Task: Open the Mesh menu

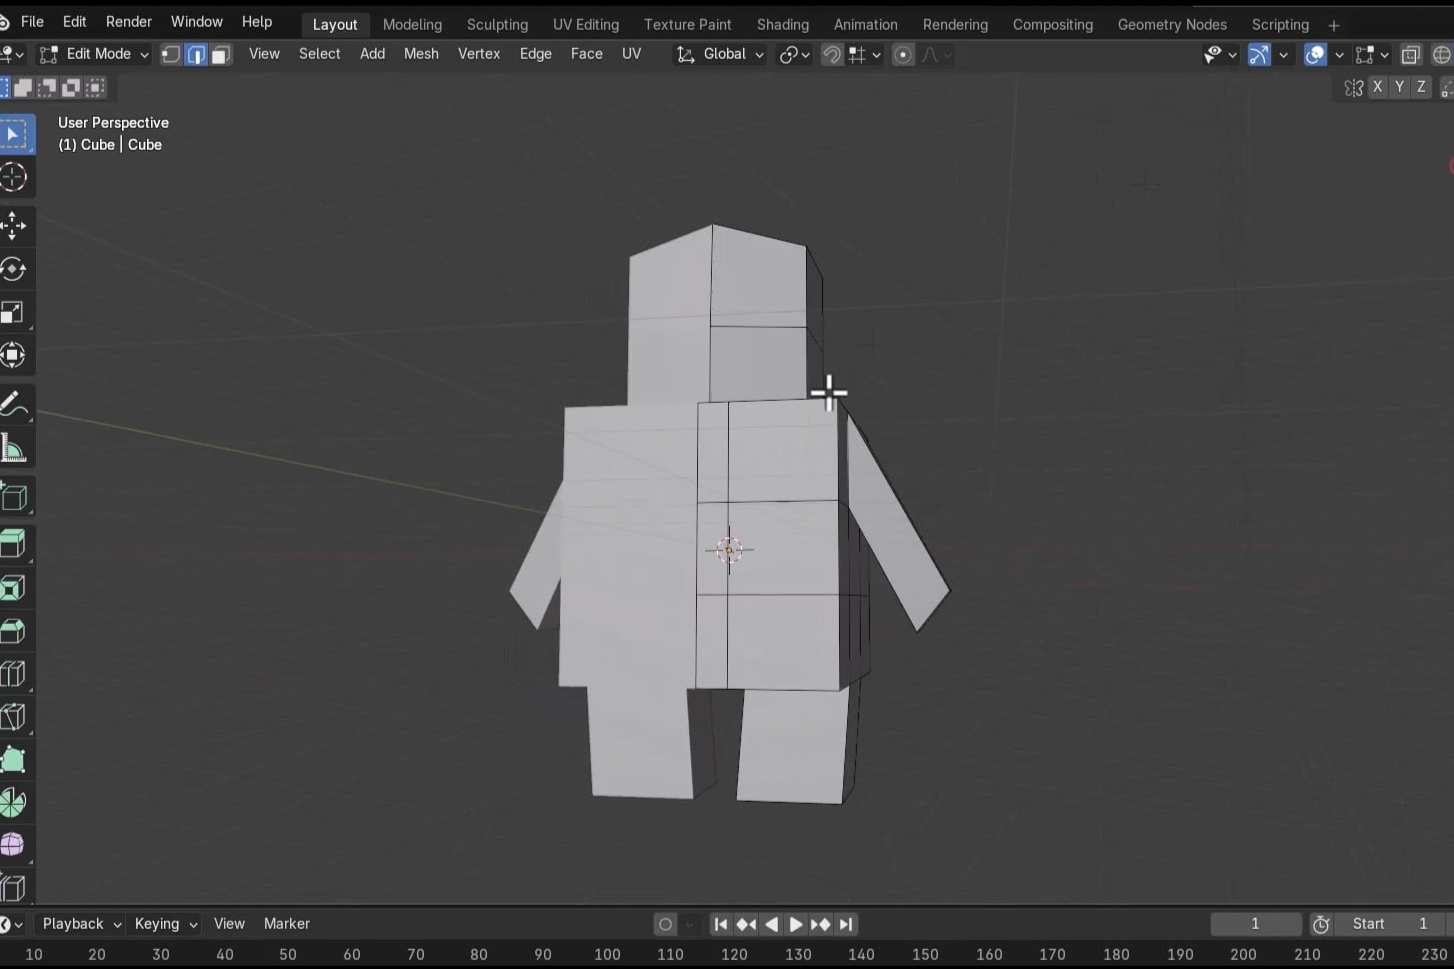Action: point(421,54)
